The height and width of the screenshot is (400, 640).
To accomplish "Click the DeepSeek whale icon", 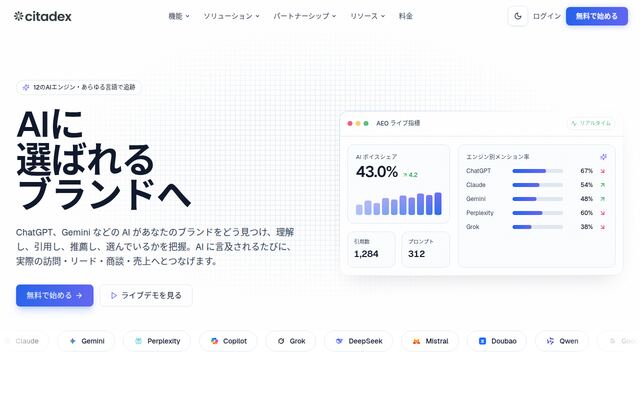I will 339,341.
